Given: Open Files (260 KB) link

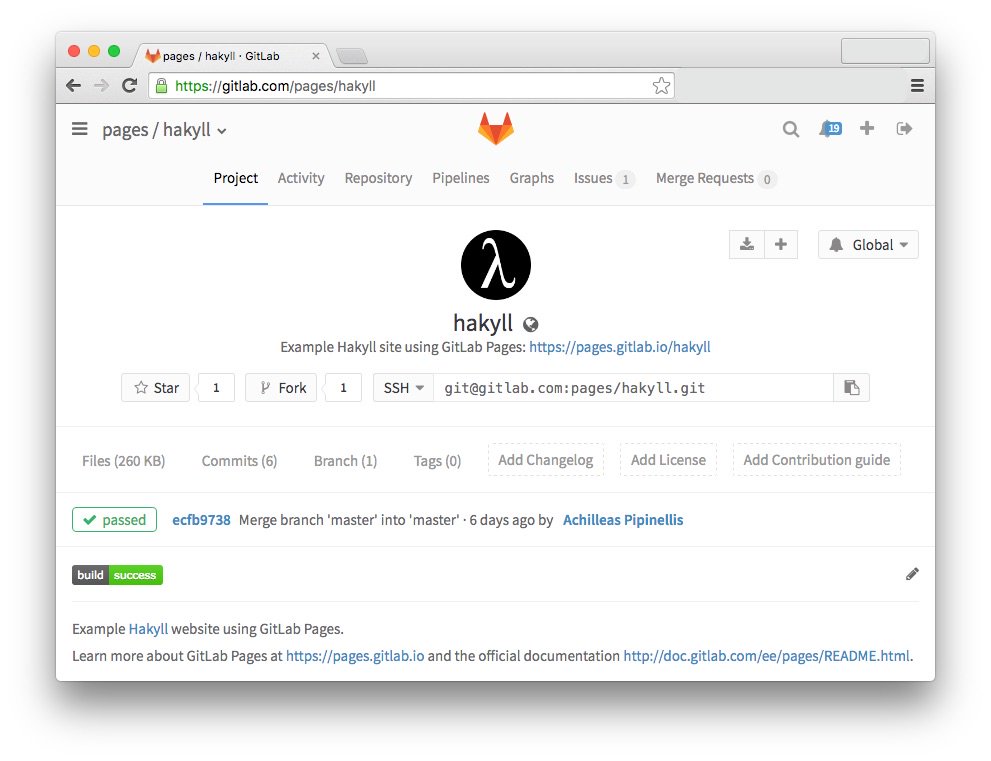Looking at the screenshot, I should (123, 461).
